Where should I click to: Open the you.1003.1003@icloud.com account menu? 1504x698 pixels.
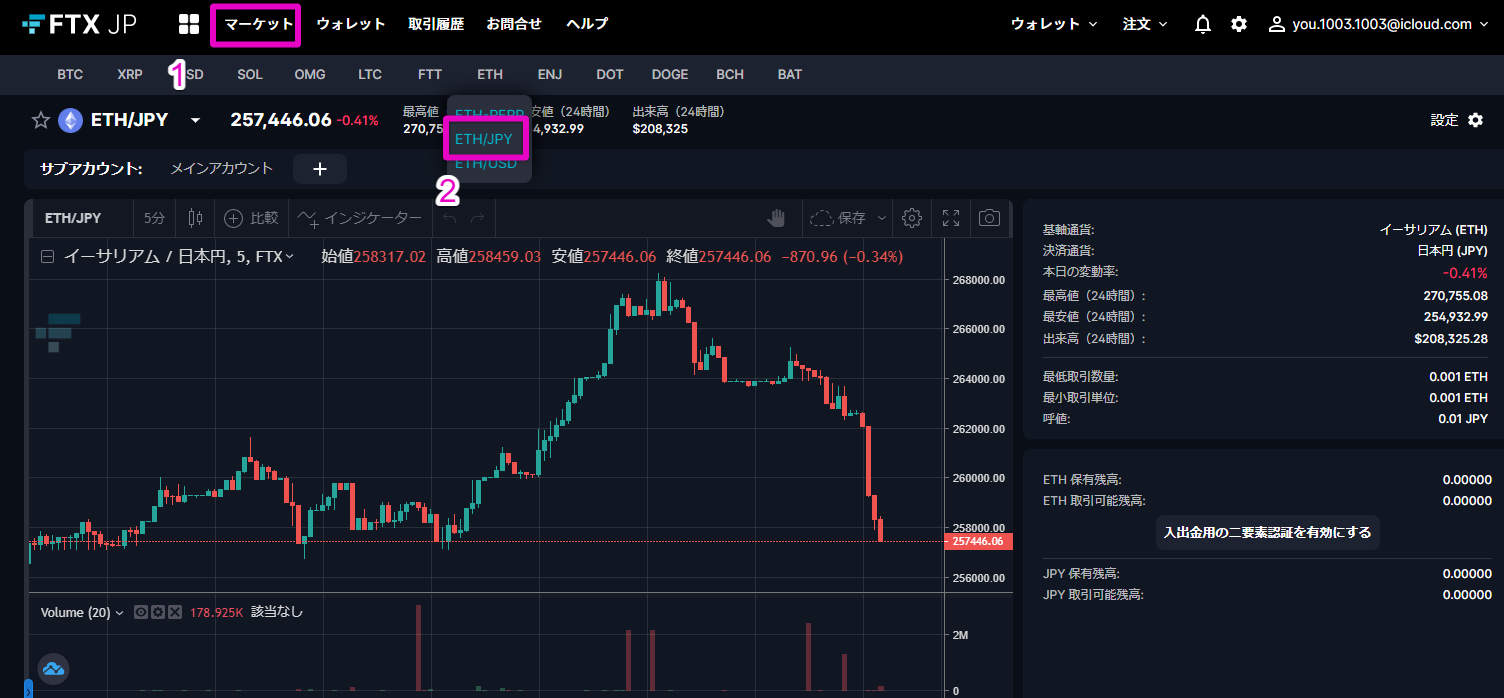pyautogui.click(x=1378, y=24)
